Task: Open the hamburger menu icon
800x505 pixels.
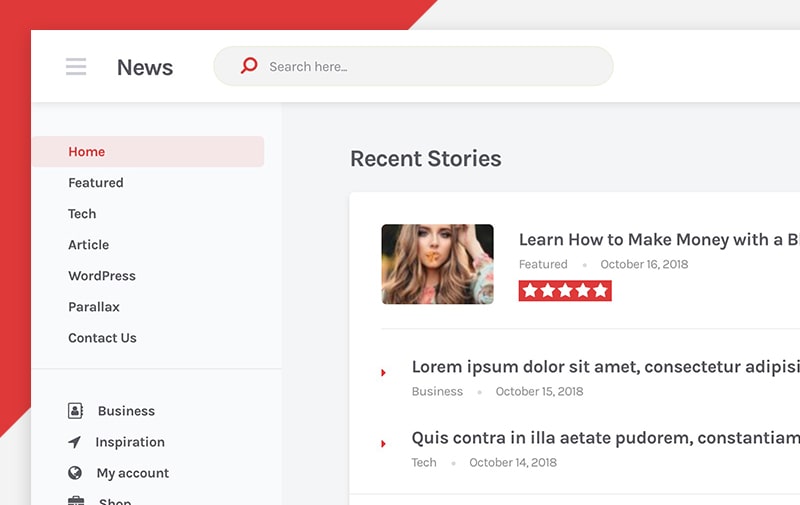Action: (x=76, y=67)
